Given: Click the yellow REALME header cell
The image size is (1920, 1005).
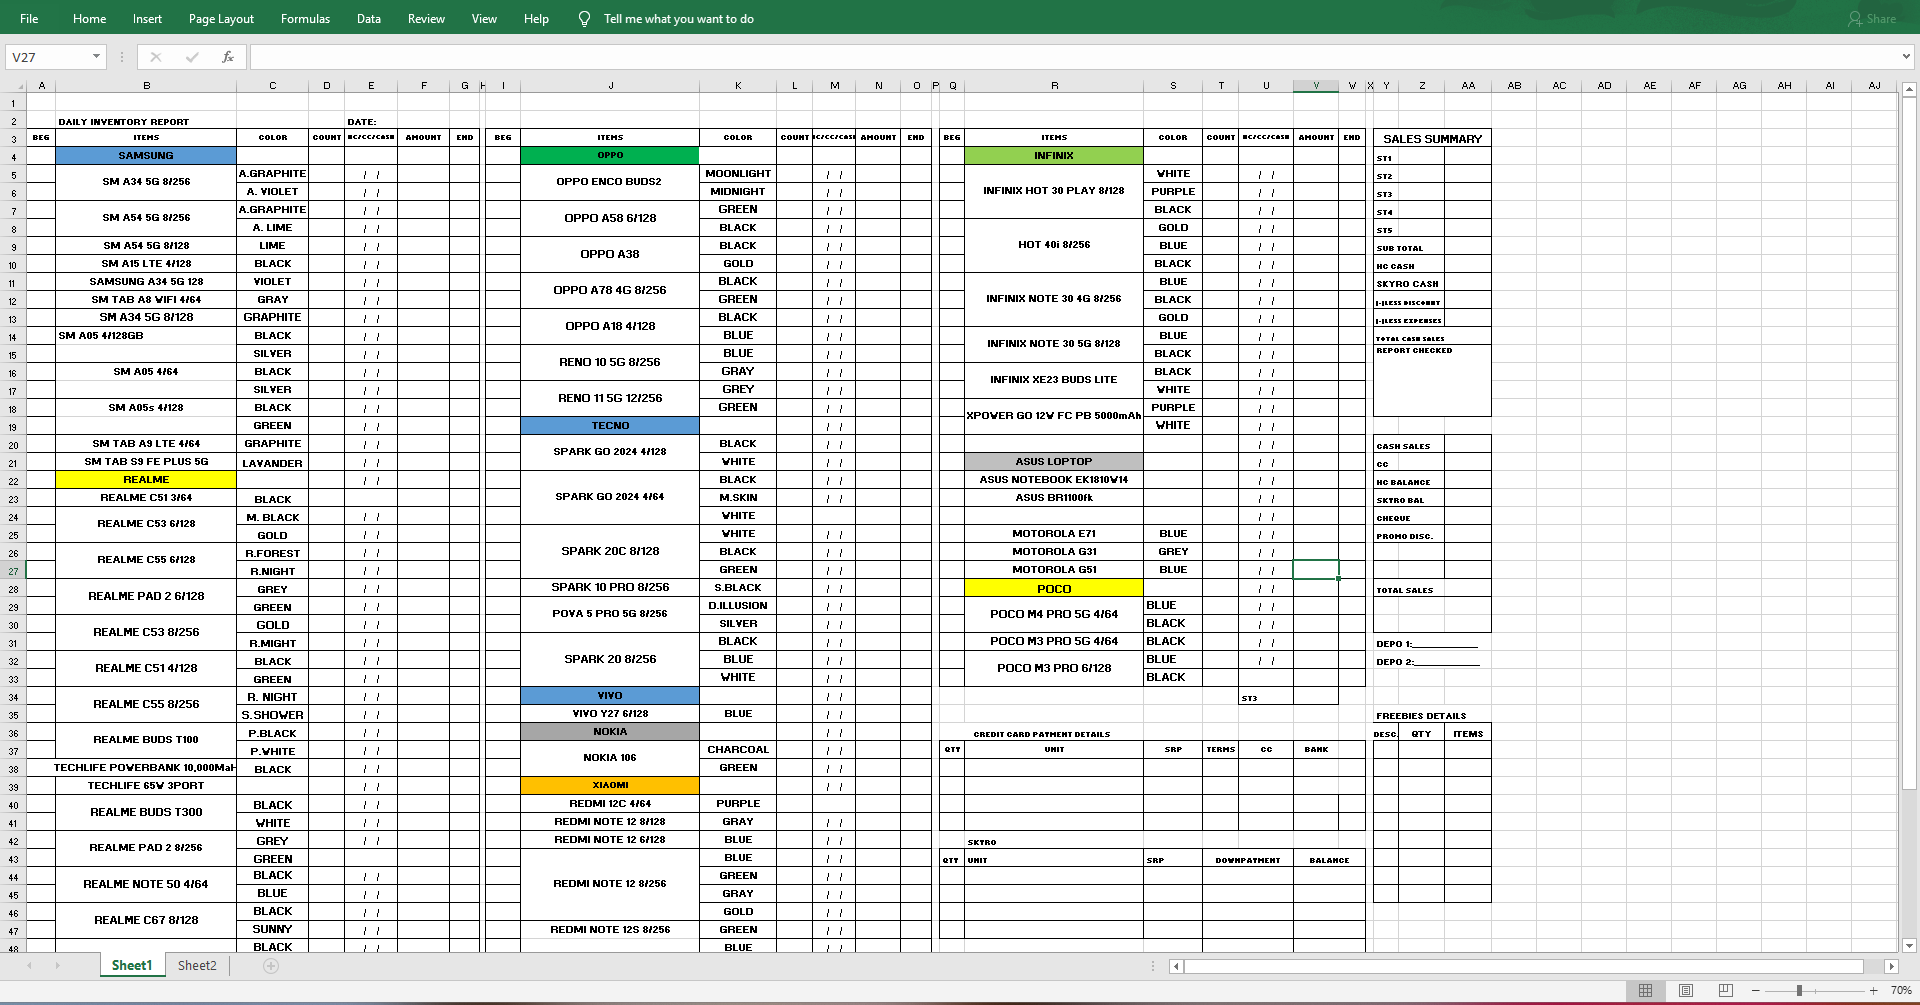Looking at the screenshot, I should [x=146, y=480].
